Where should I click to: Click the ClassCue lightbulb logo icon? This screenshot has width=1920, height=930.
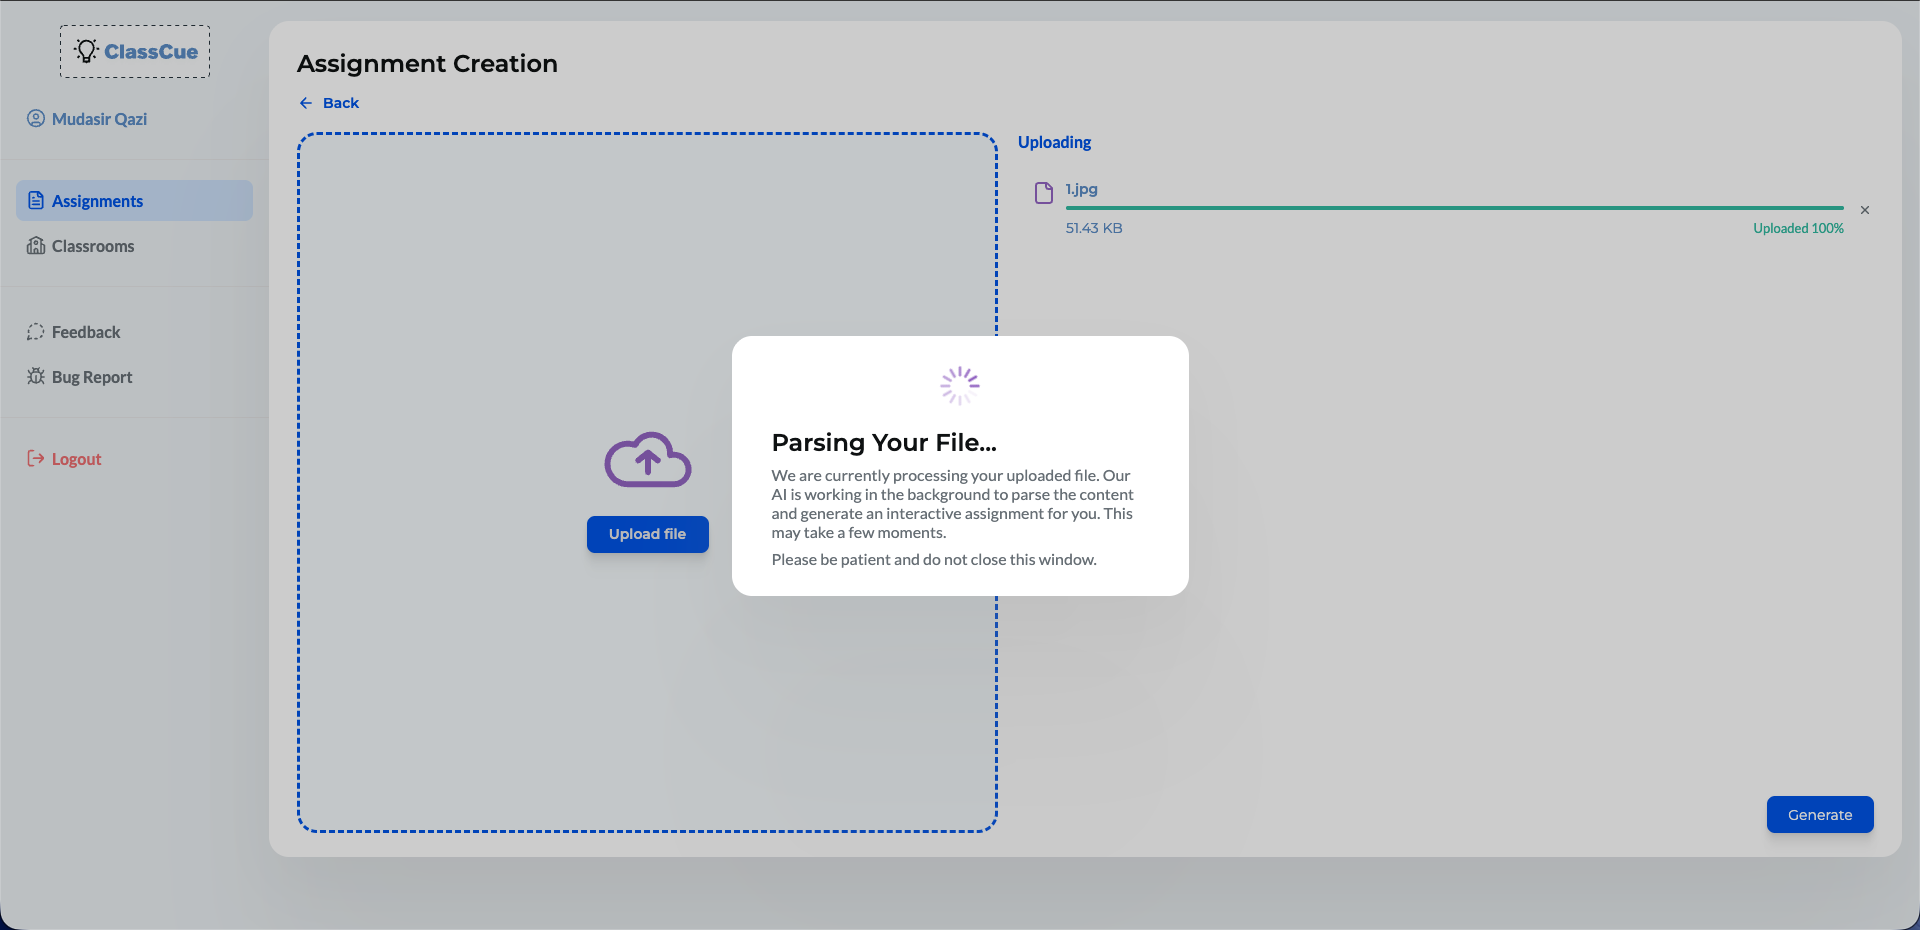(86, 51)
